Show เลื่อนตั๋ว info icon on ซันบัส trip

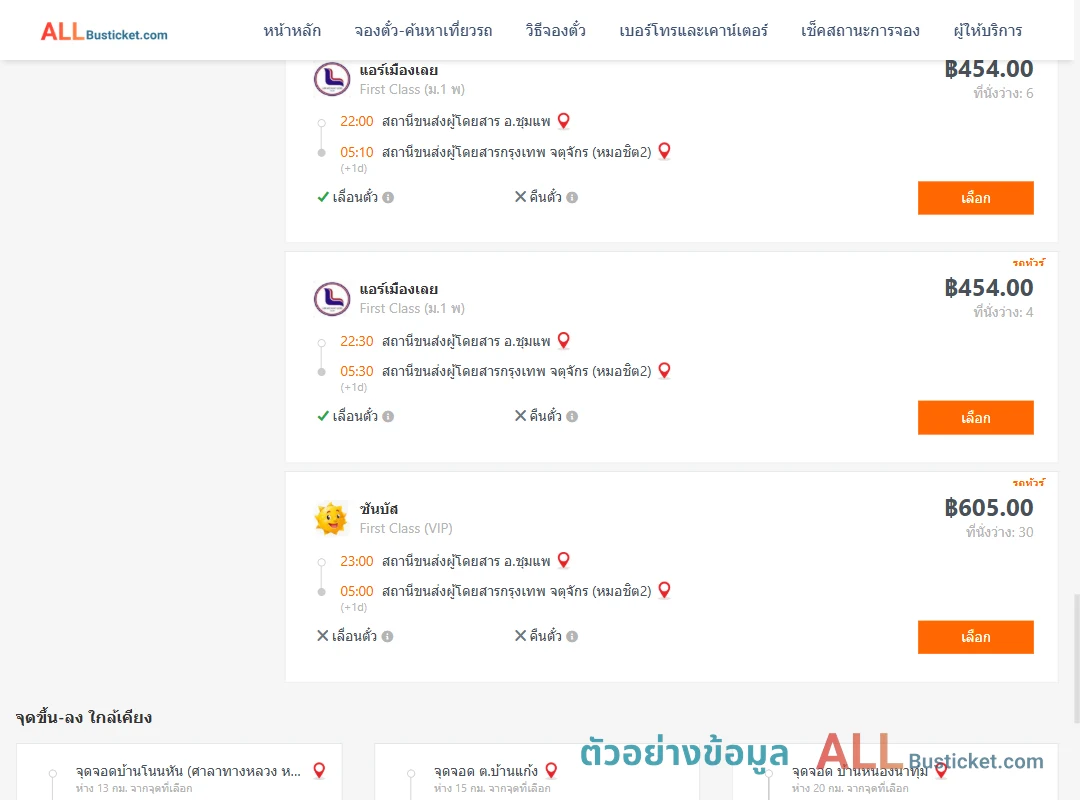[388, 636]
